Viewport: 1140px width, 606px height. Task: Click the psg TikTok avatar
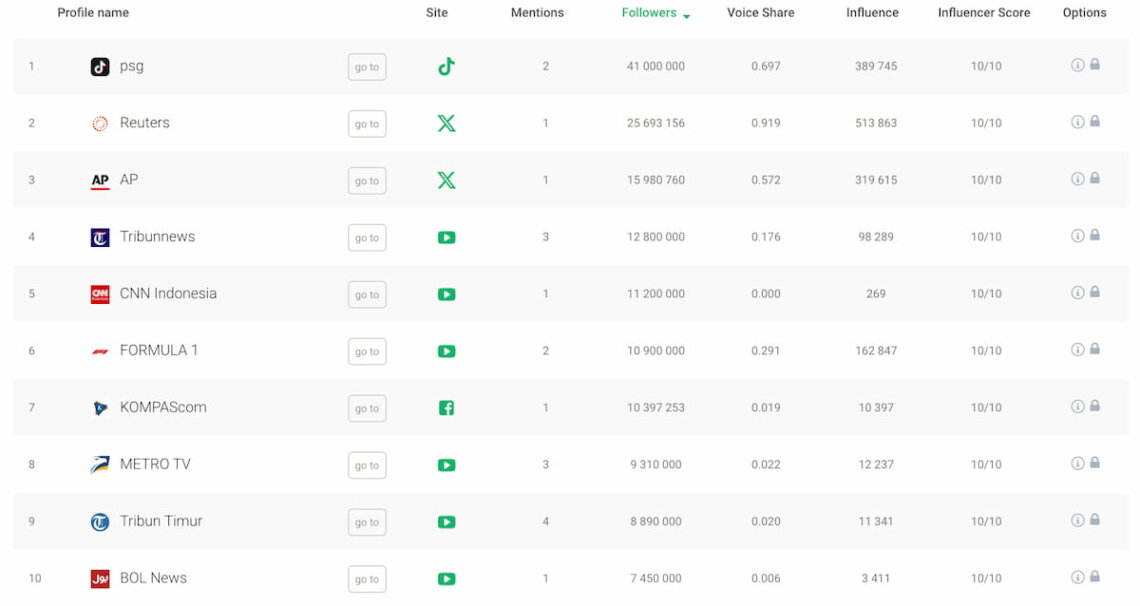coord(100,67)
